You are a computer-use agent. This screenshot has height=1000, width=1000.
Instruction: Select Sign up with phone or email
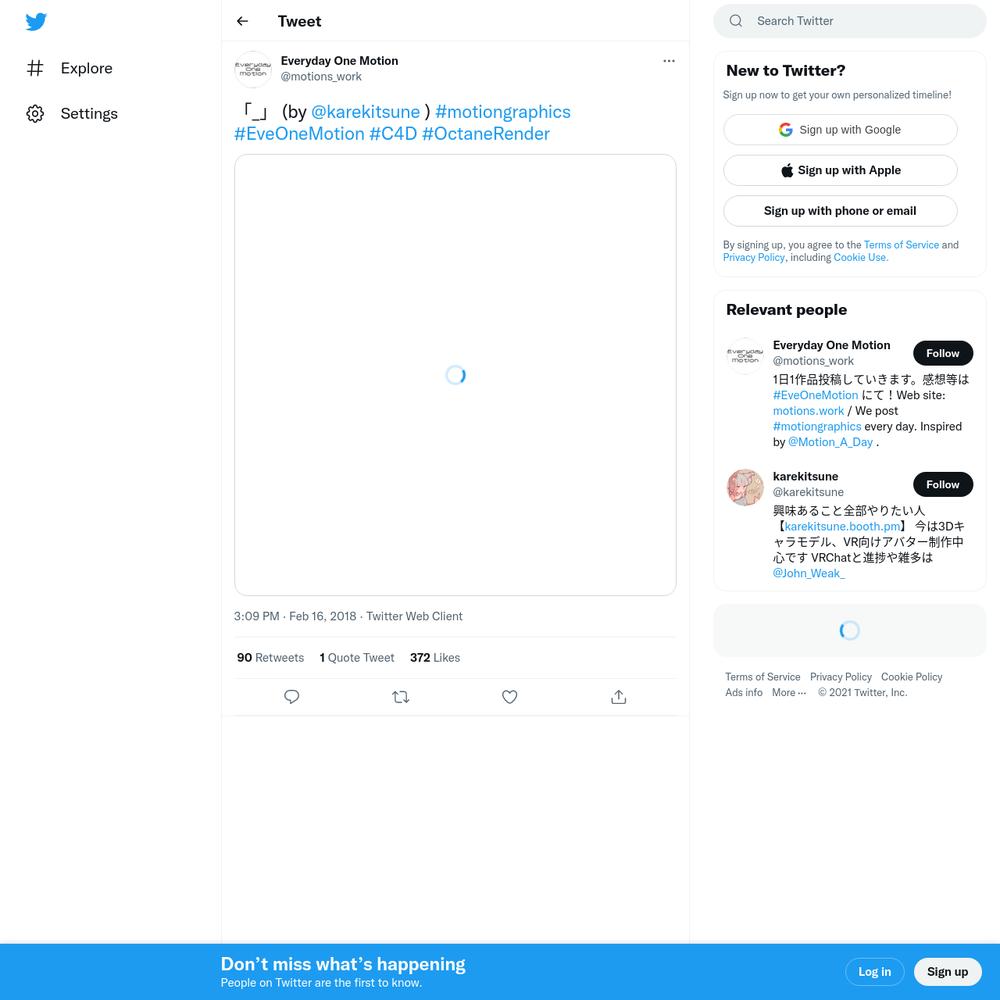point(840,211)
